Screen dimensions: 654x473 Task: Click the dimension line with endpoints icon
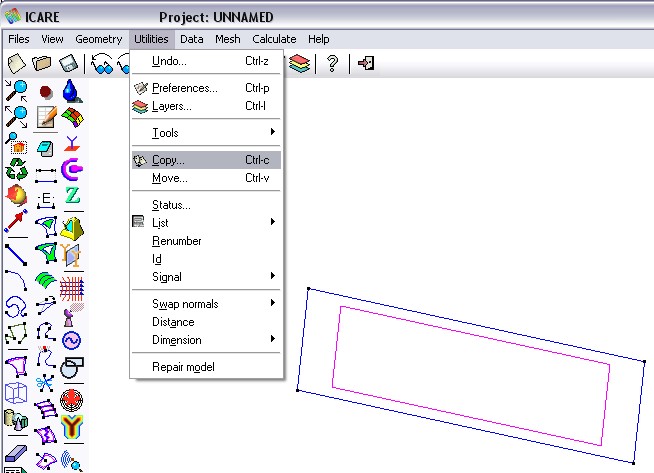point(46,176)
